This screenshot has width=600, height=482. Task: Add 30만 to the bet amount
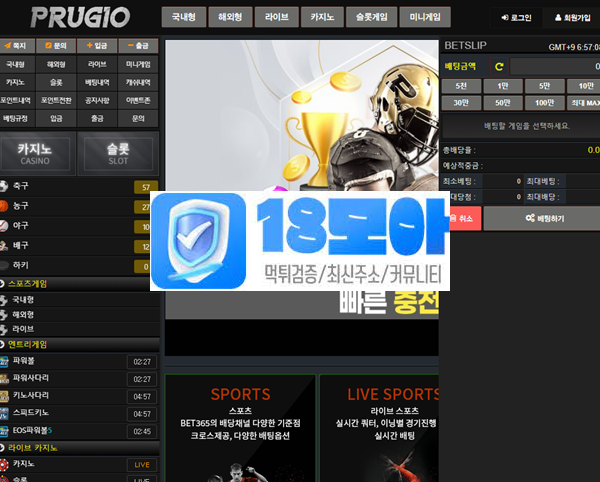click(x=461, y=103)
